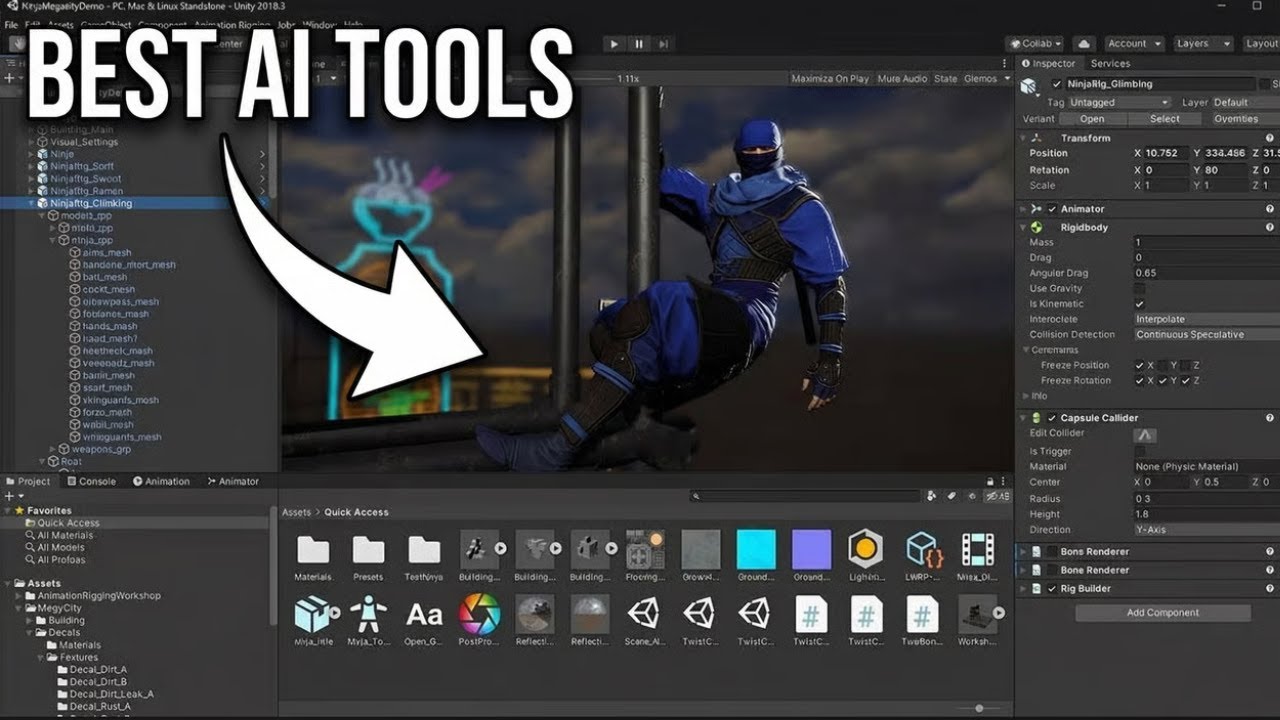Click the Edit Collider button

pos(1145,435)
